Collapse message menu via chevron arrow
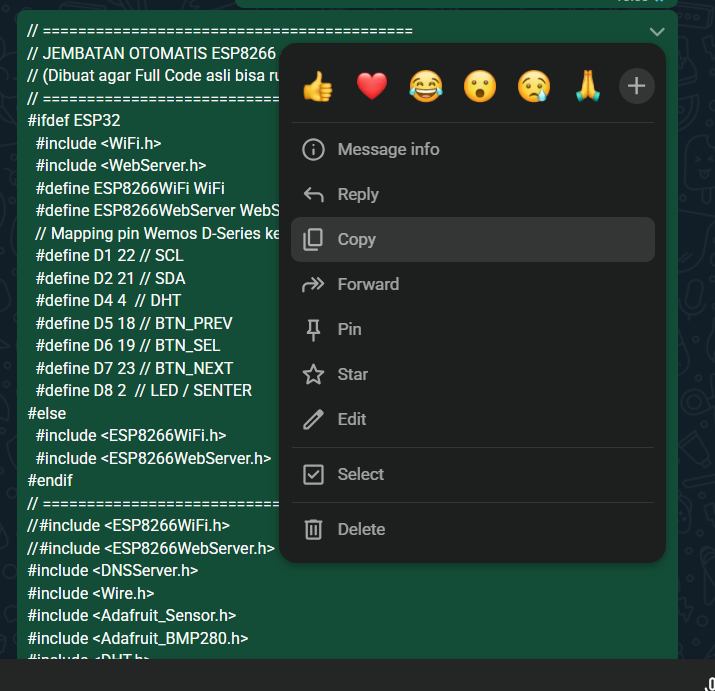This screenshot has width=715, height=691. click(656, 32)
